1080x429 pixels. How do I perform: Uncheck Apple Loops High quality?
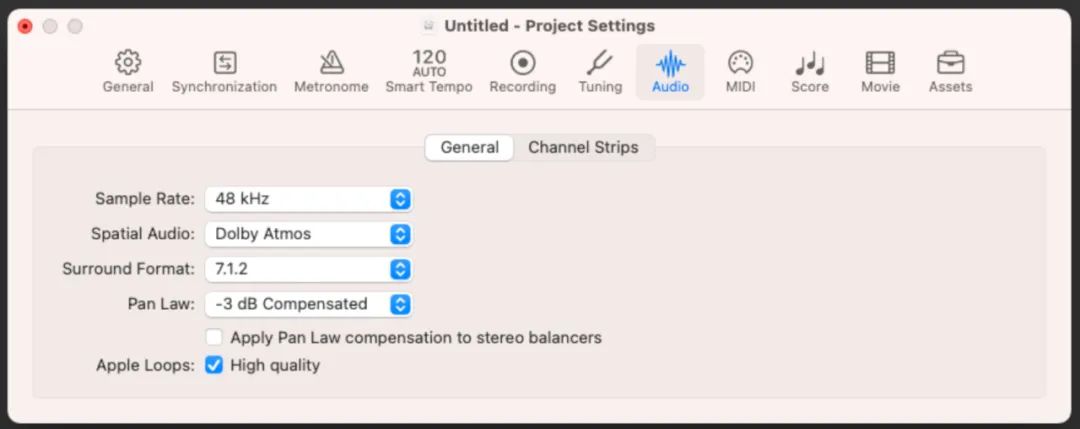[214, 365]
